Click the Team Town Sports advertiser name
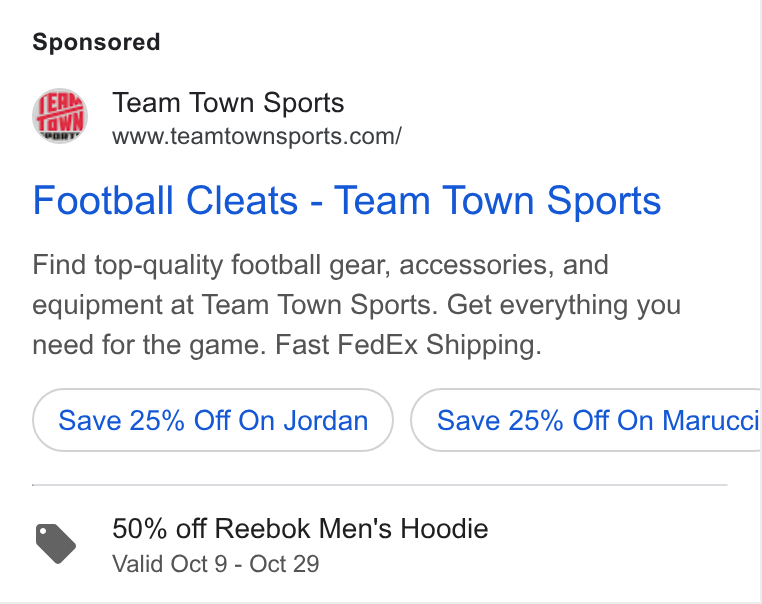Viewport: 762px width, 604px height. 228,103
